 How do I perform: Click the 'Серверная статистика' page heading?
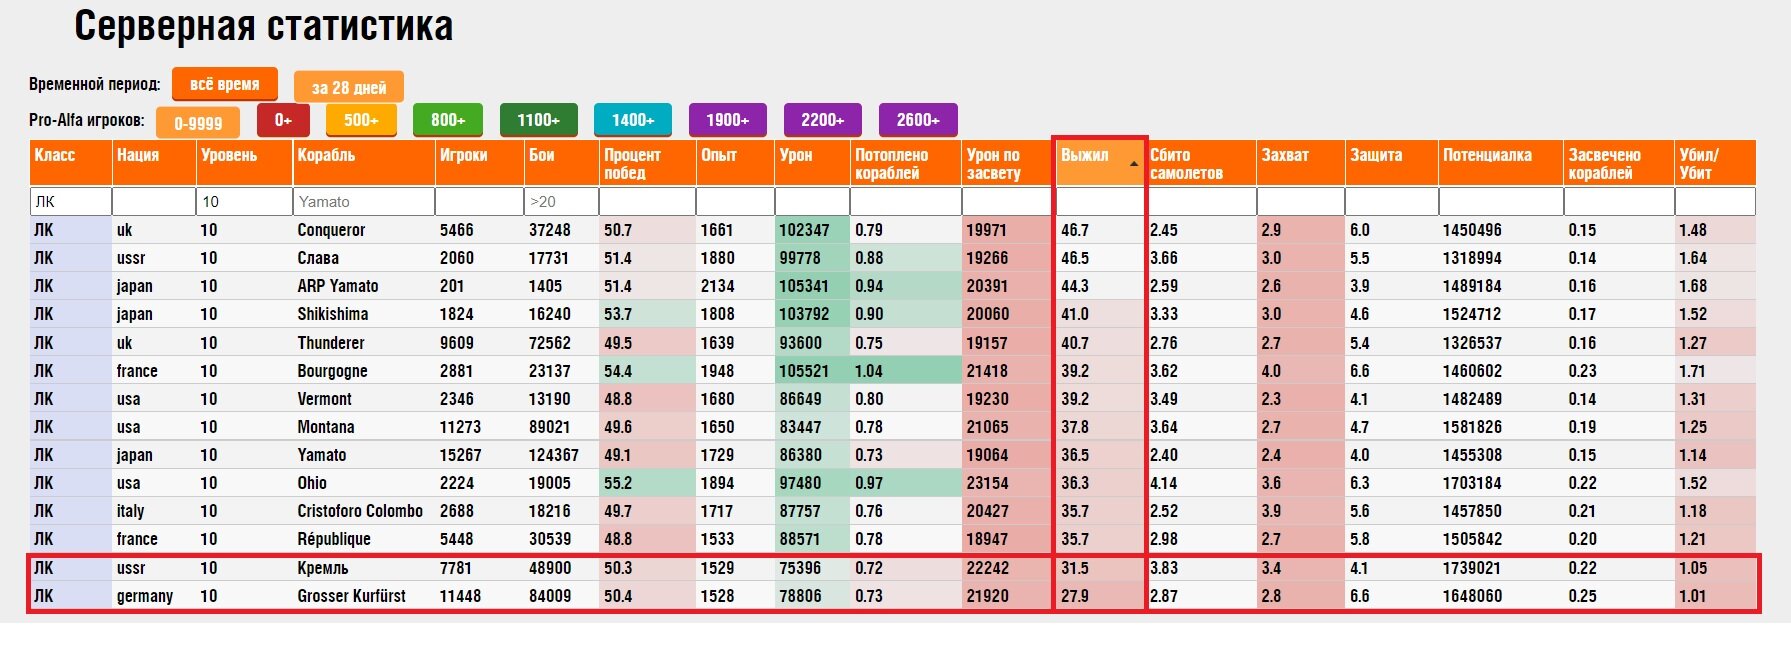pos(264,26)
